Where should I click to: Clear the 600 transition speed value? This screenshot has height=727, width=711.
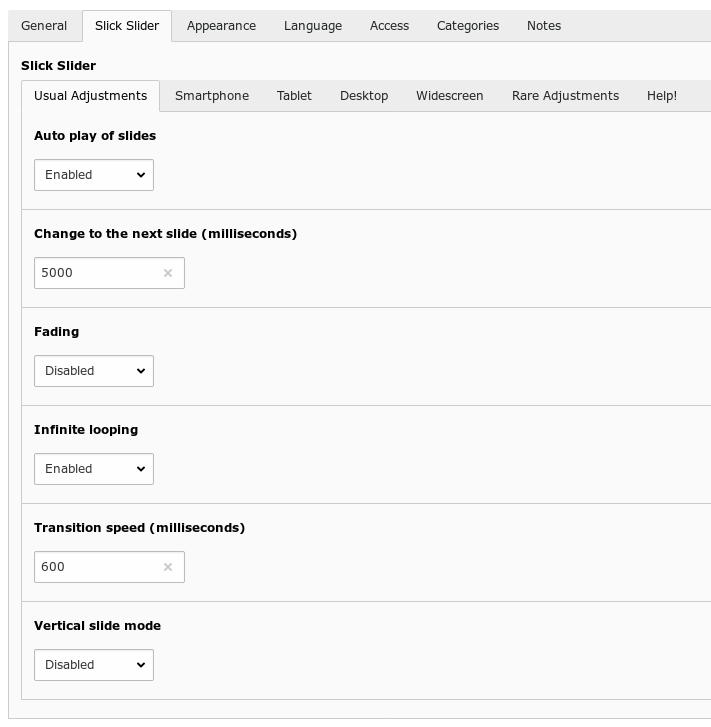tap(168, 567)
